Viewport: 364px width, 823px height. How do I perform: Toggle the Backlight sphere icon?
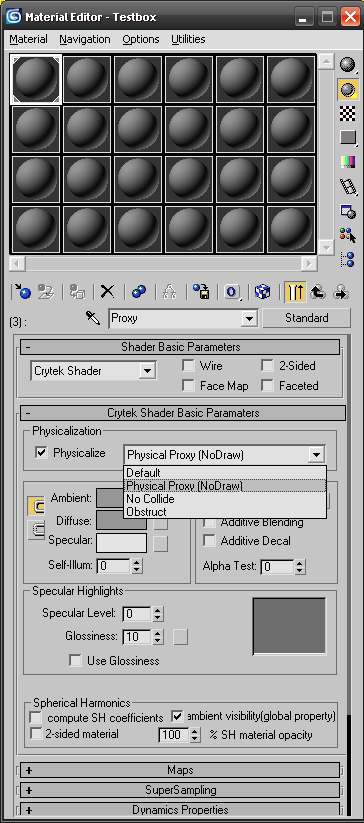[x=347, y=90]
